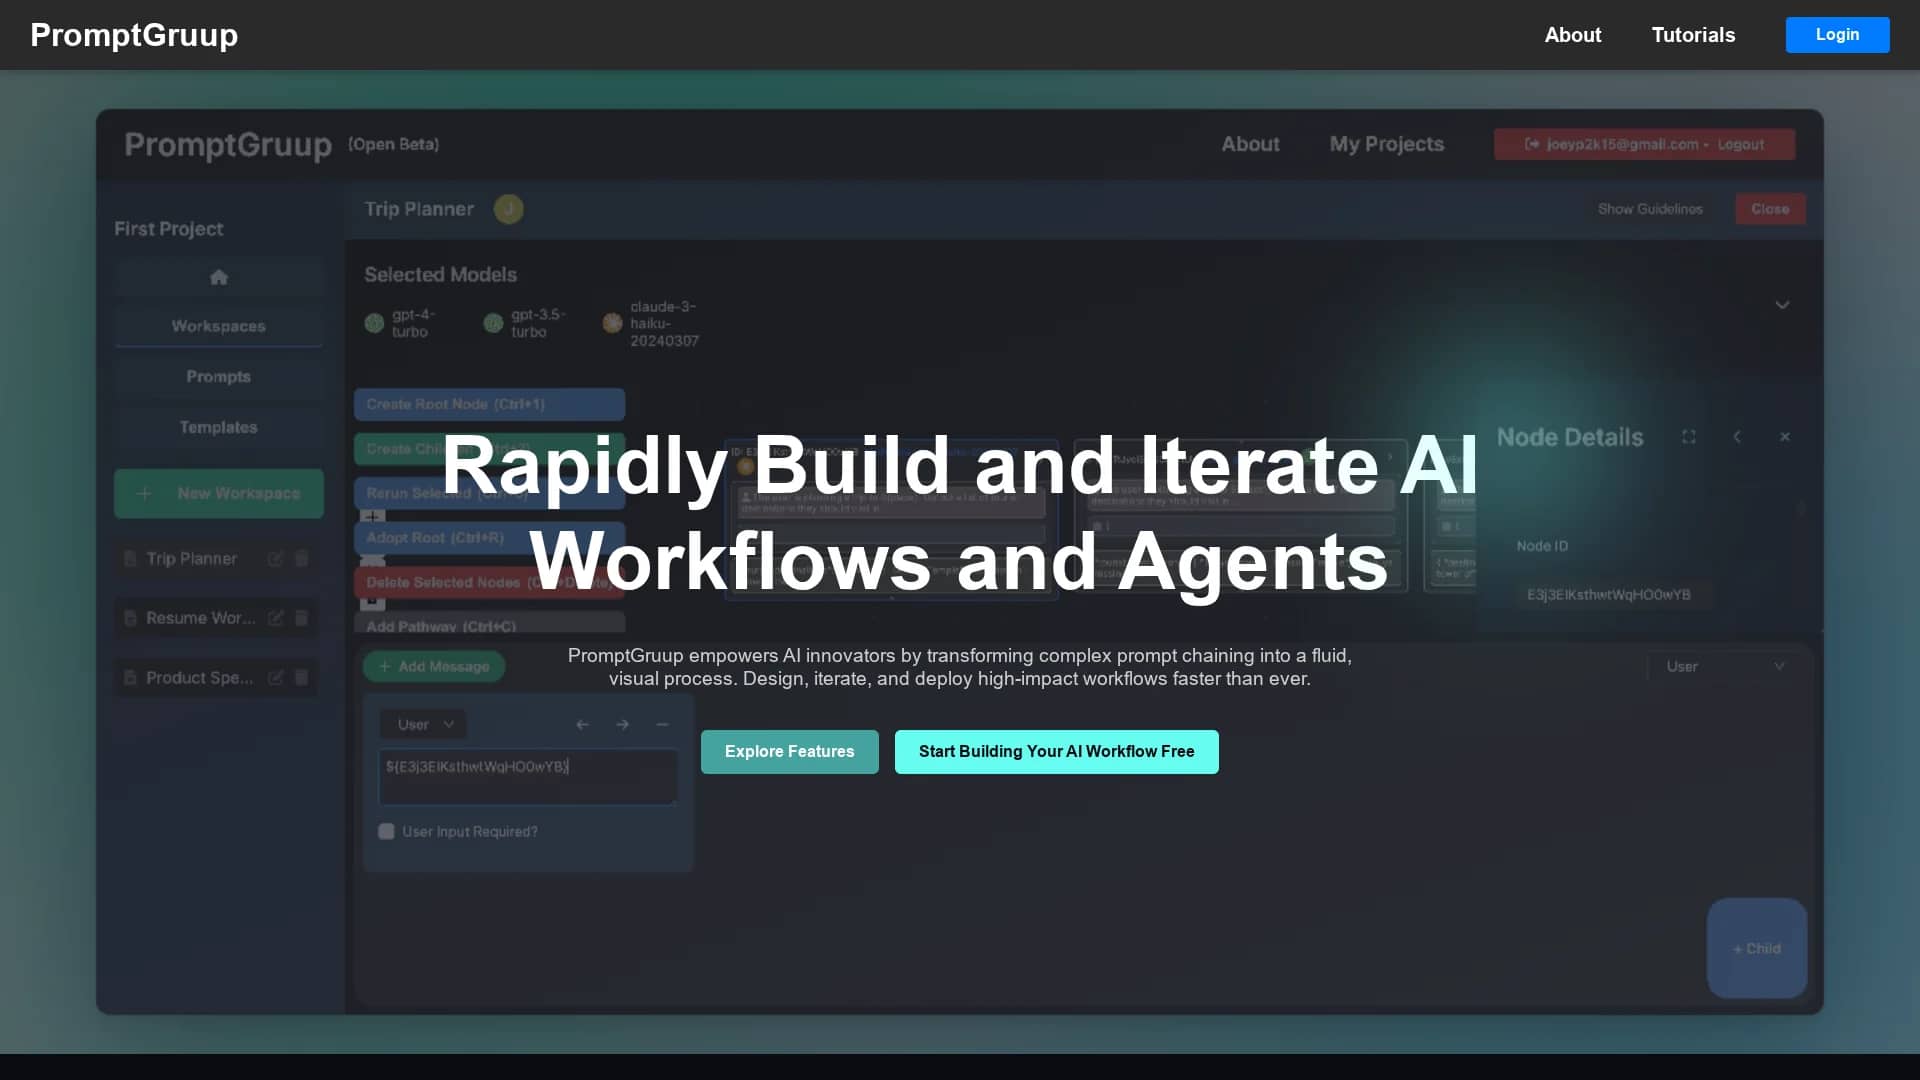Image resolution: width=1920 pixels, height=1080 pixels.
Task: Close the Node Details panel
Action: 1785,437
